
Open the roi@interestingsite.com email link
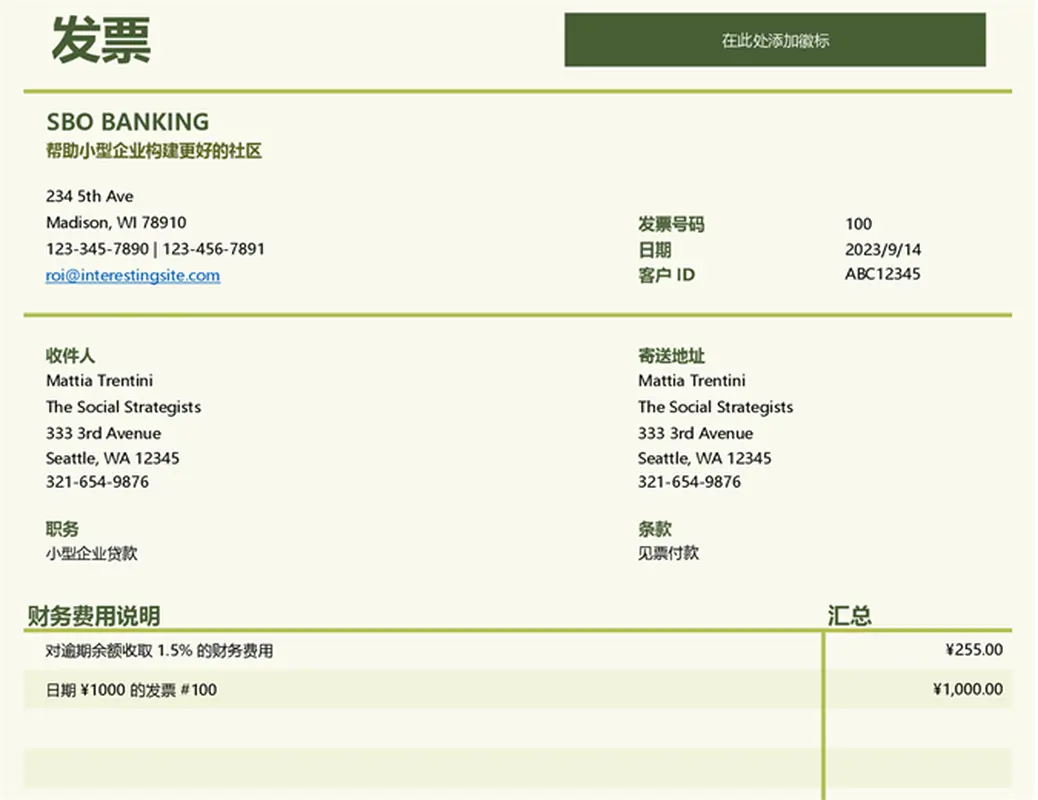[x=133, y=274]
